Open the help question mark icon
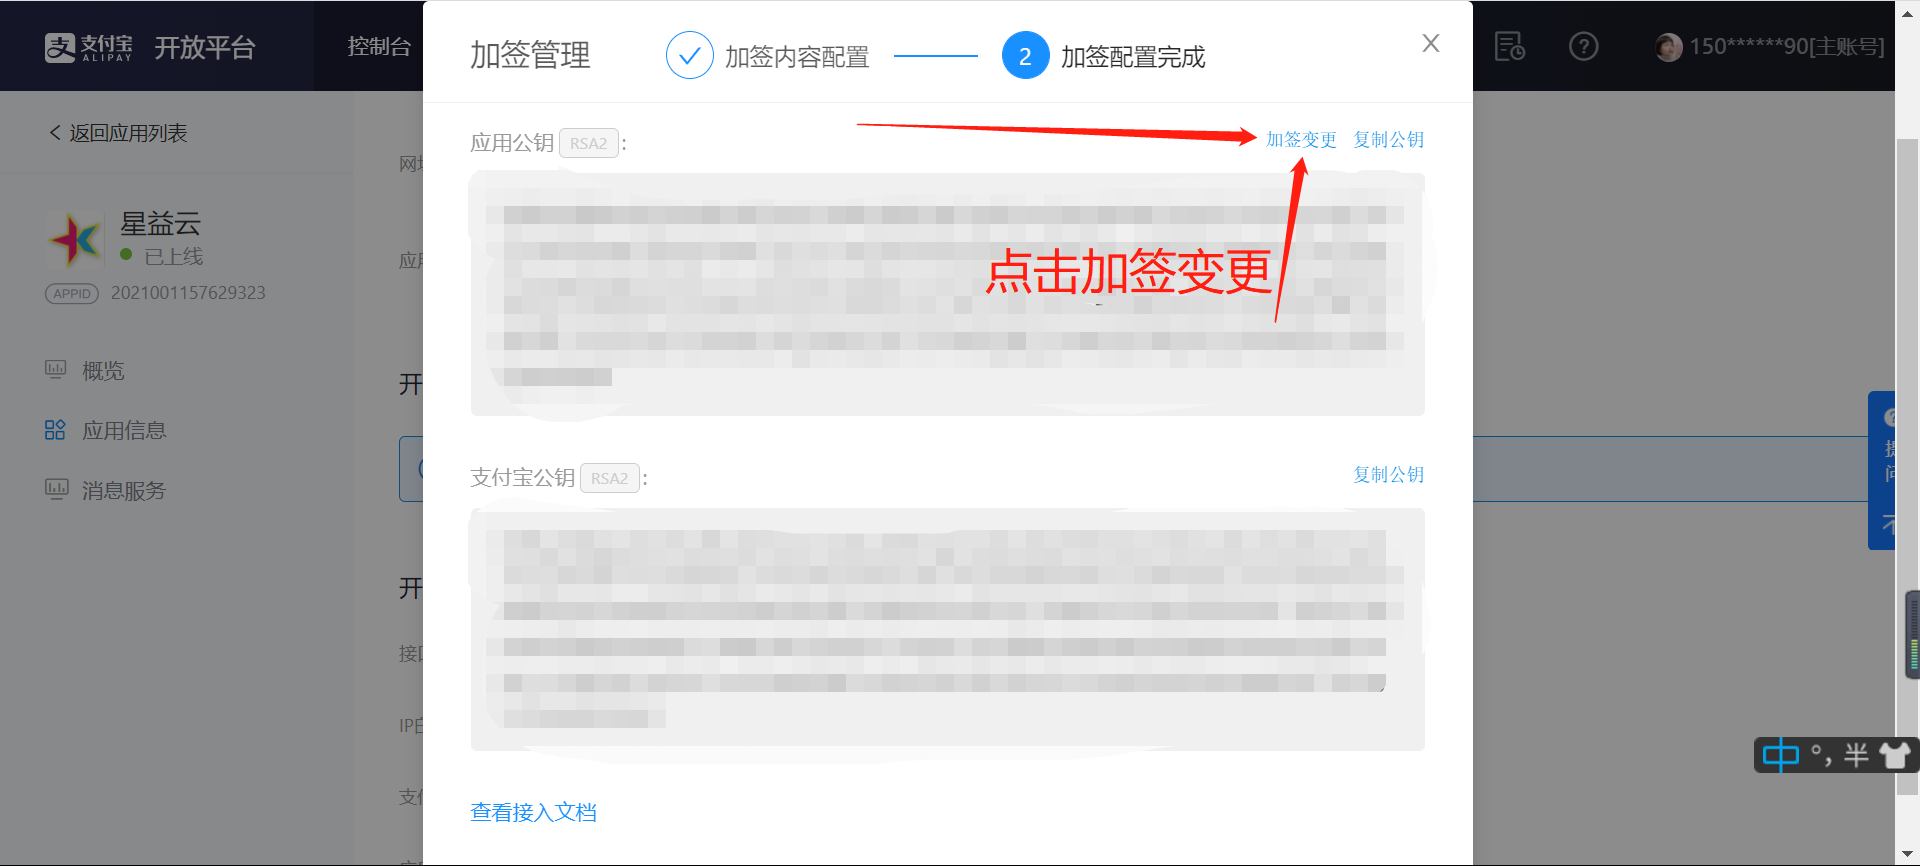 [1583, 46]
